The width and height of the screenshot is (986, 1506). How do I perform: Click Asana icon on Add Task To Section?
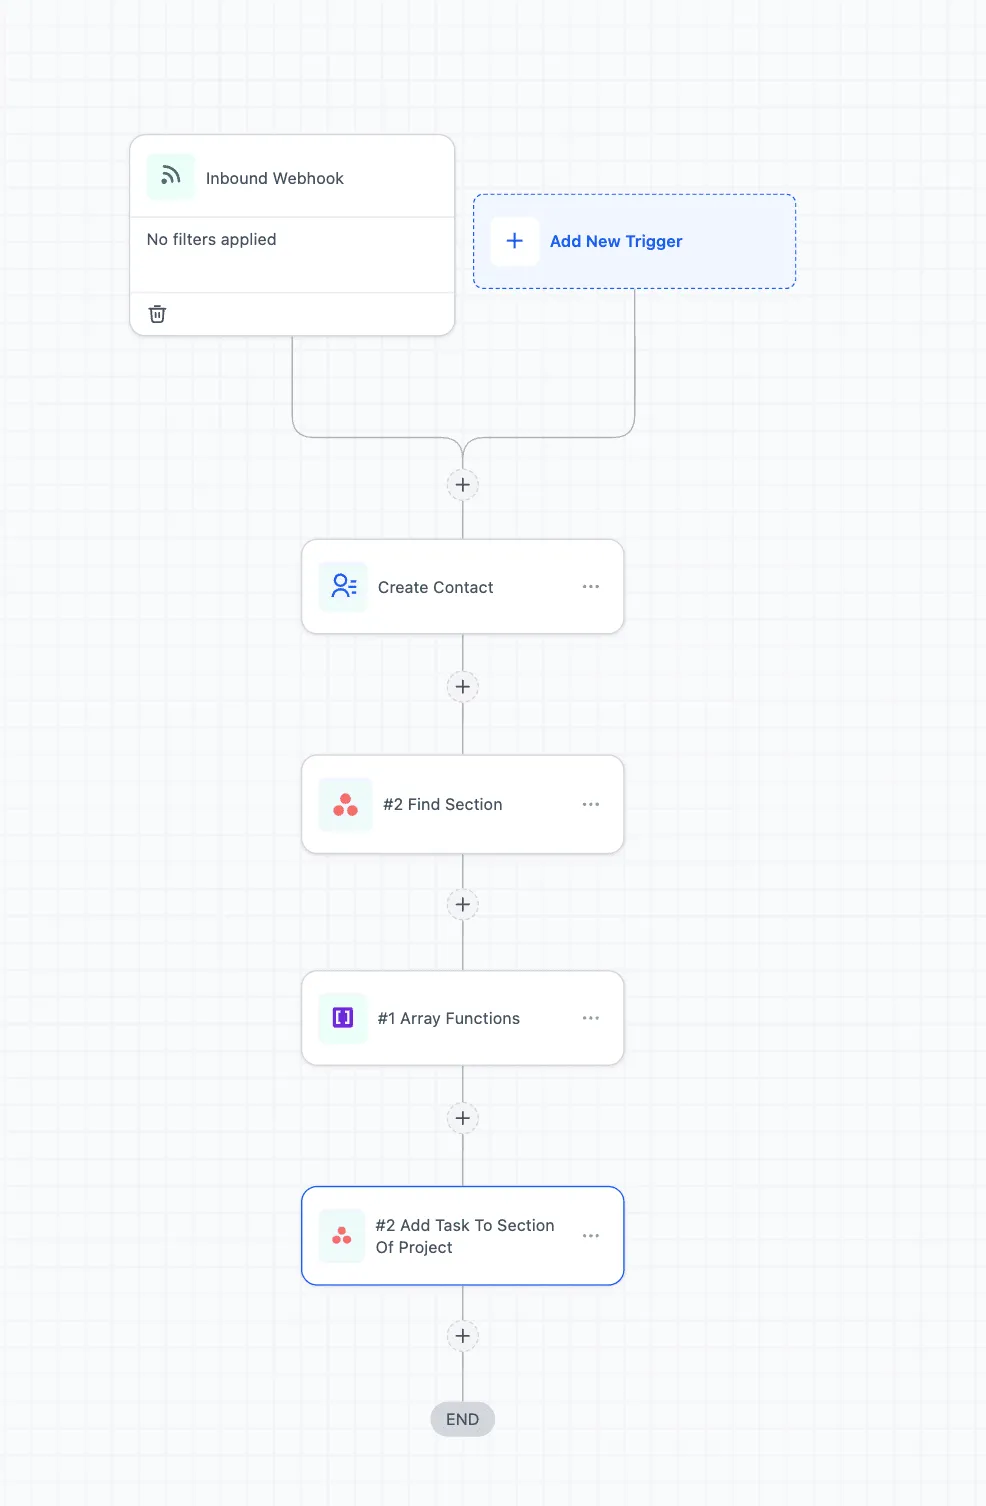342,1236
